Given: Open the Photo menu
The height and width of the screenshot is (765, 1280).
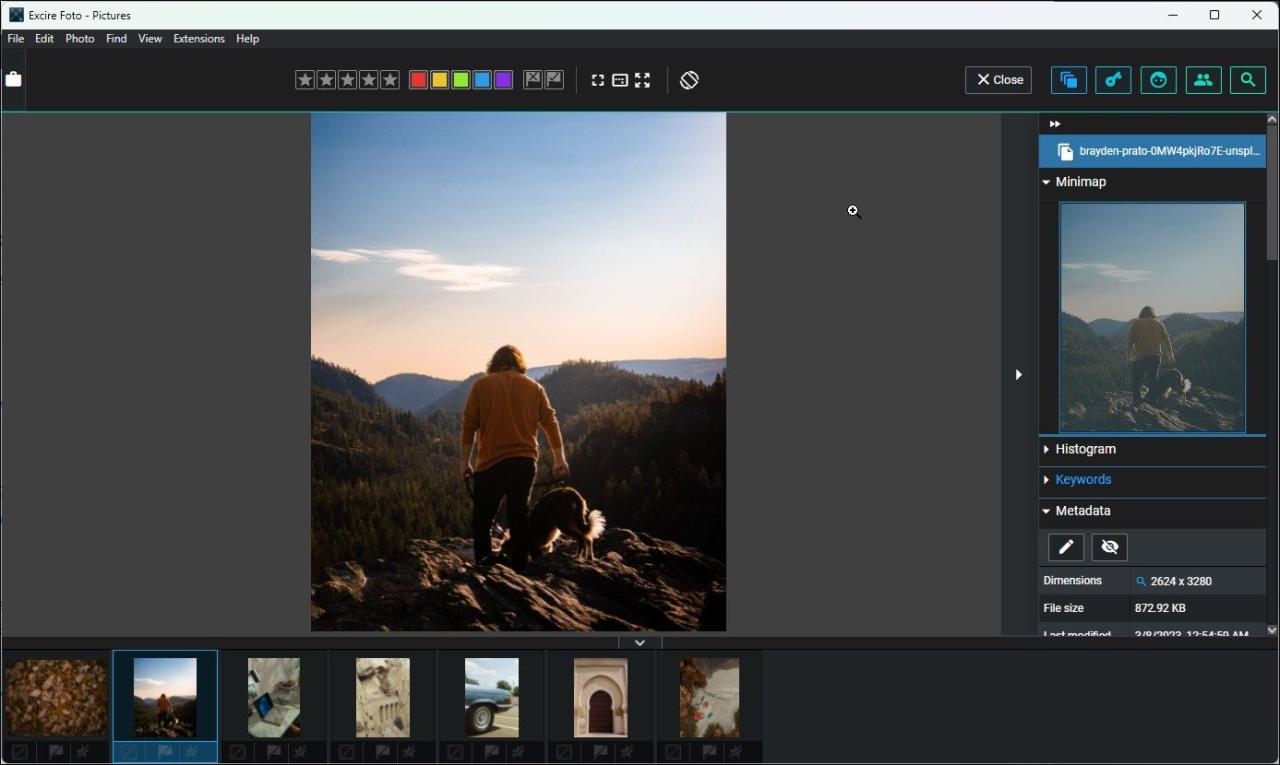Looking at the screenshot, I should pyautogui.click(x=80, y=39).
